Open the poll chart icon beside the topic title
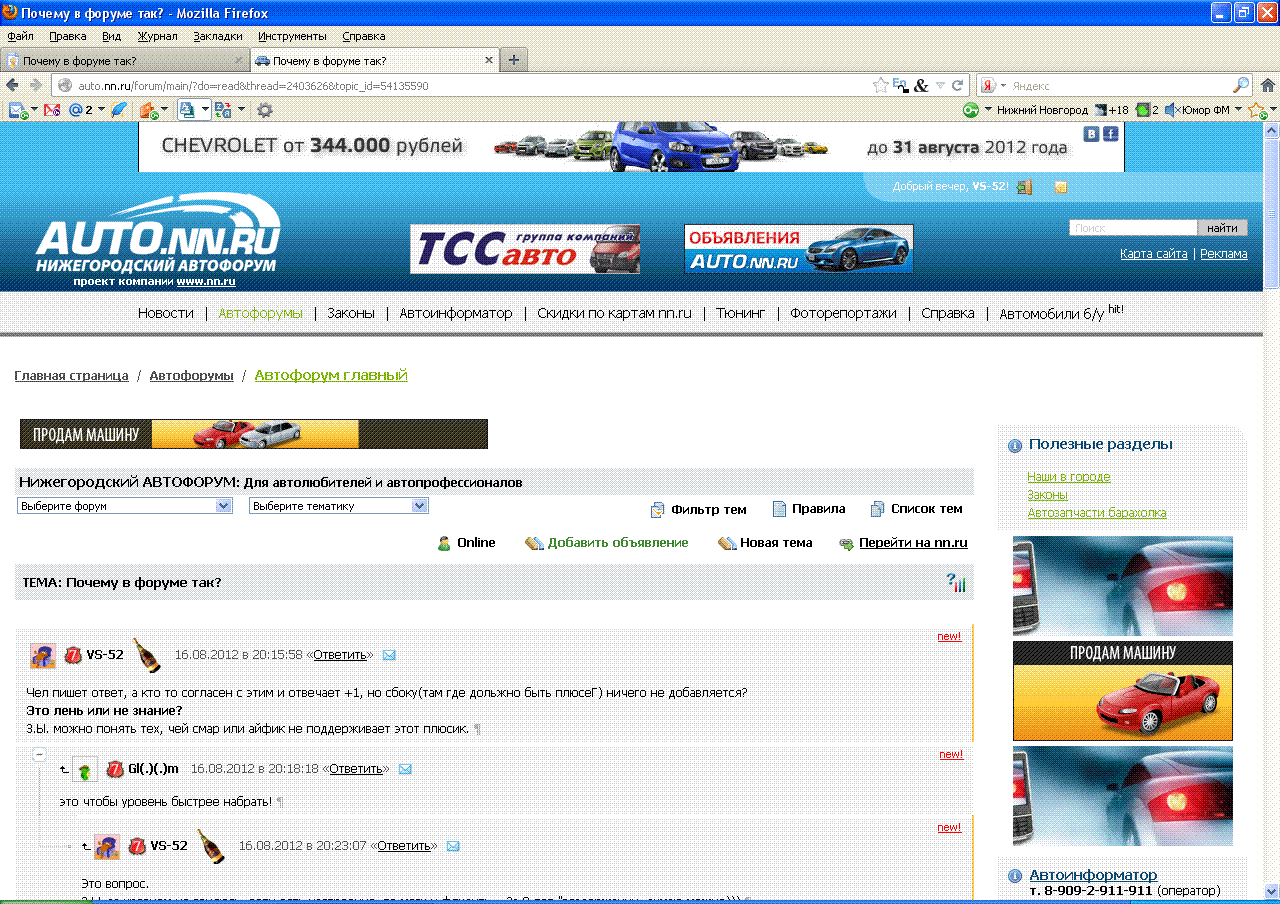The width and height of the screenshot is (1280, 904). click(956, 582)
